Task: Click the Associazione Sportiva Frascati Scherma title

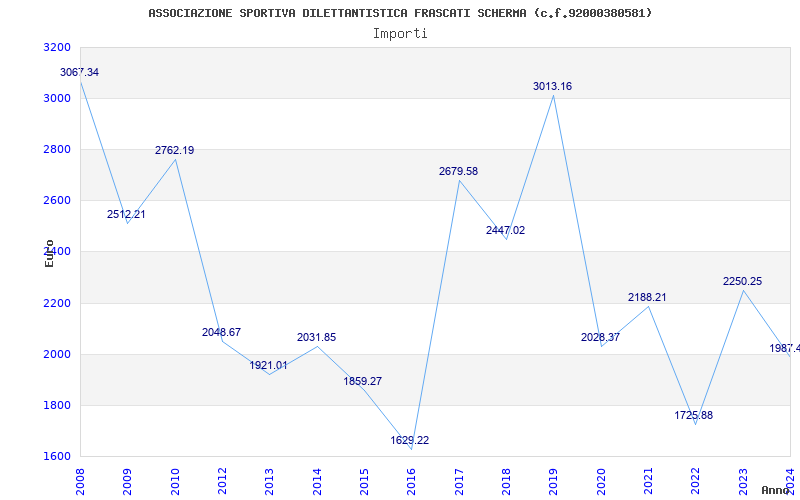Action: (x=400, y=13)
